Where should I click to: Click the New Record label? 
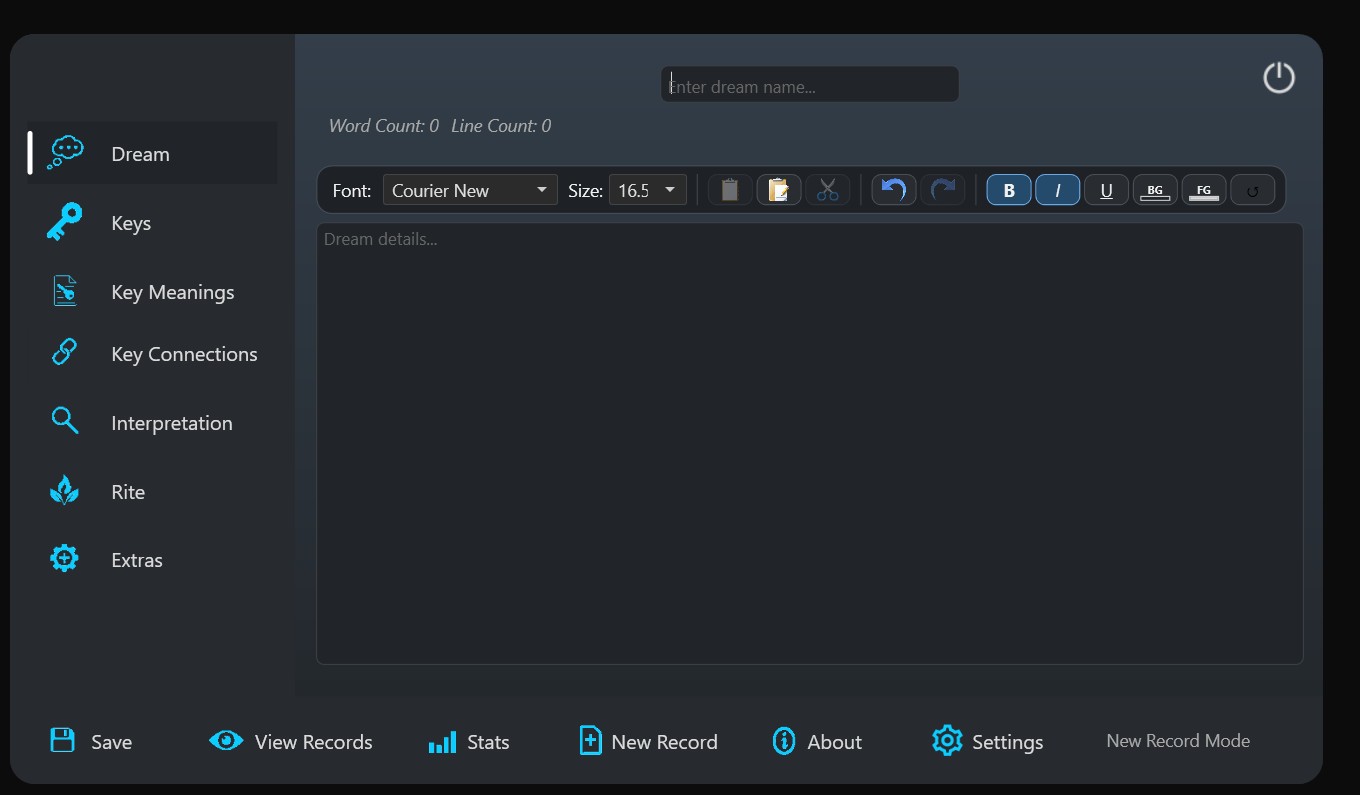[x=665, y=742]
